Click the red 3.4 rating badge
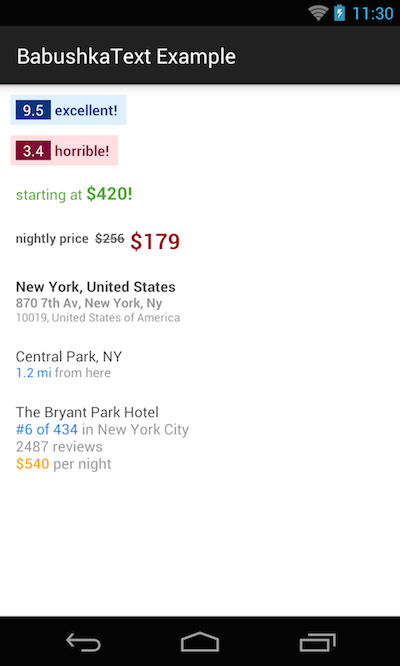Viewport: 400px width, 666px height. (33, 151)
